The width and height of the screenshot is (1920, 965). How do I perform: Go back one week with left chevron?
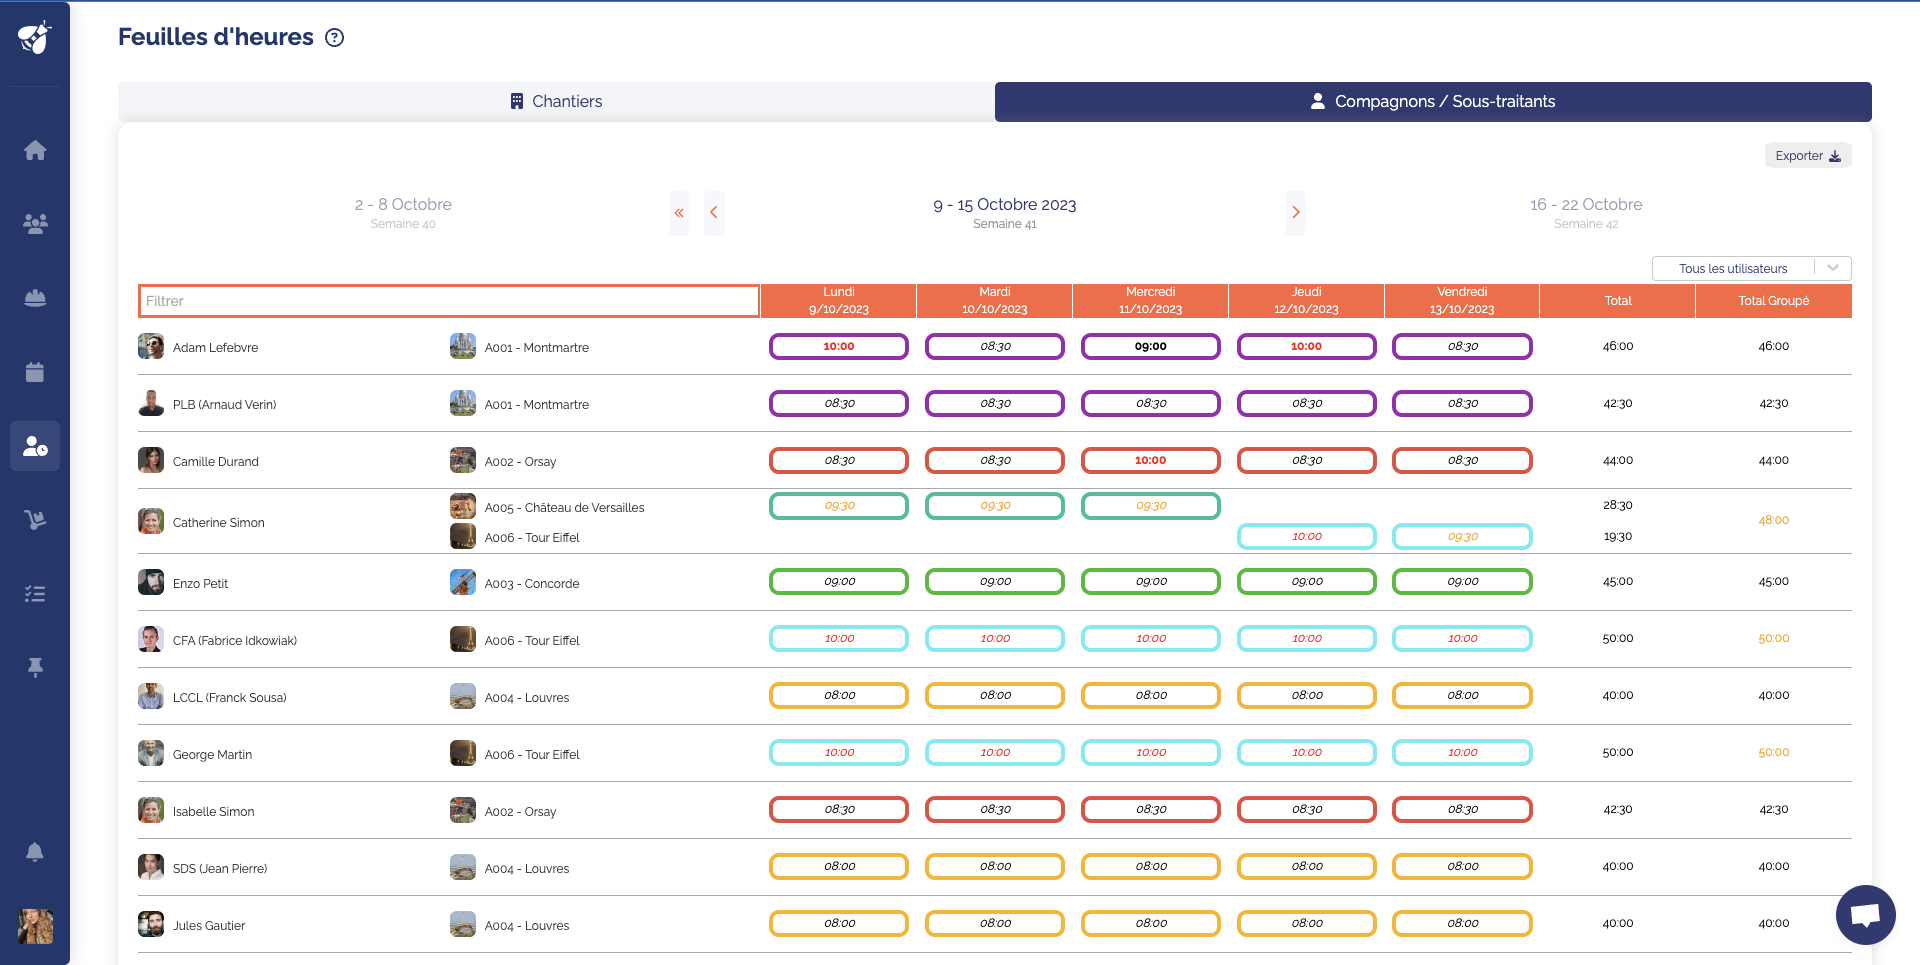coord(714,212)
